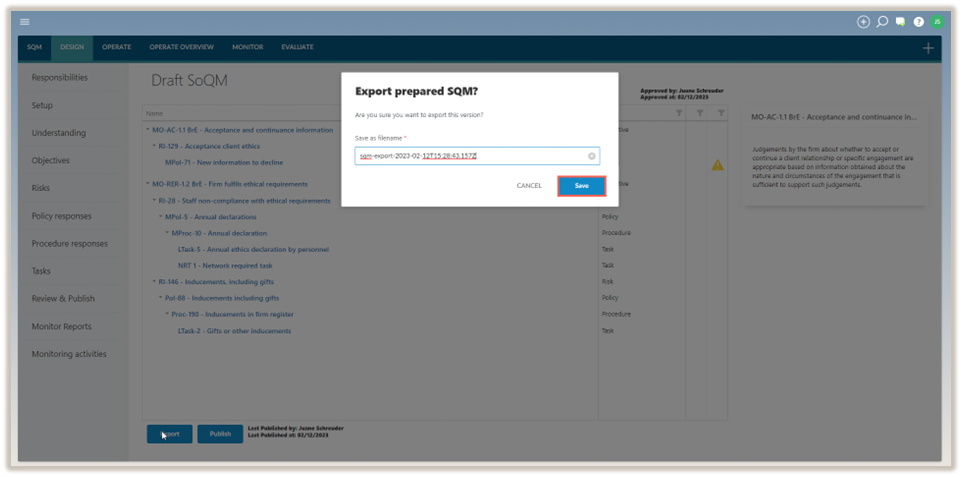Go to the Monitor tab
This screenshot has height=477, width=962.
(x=247, y=47)
